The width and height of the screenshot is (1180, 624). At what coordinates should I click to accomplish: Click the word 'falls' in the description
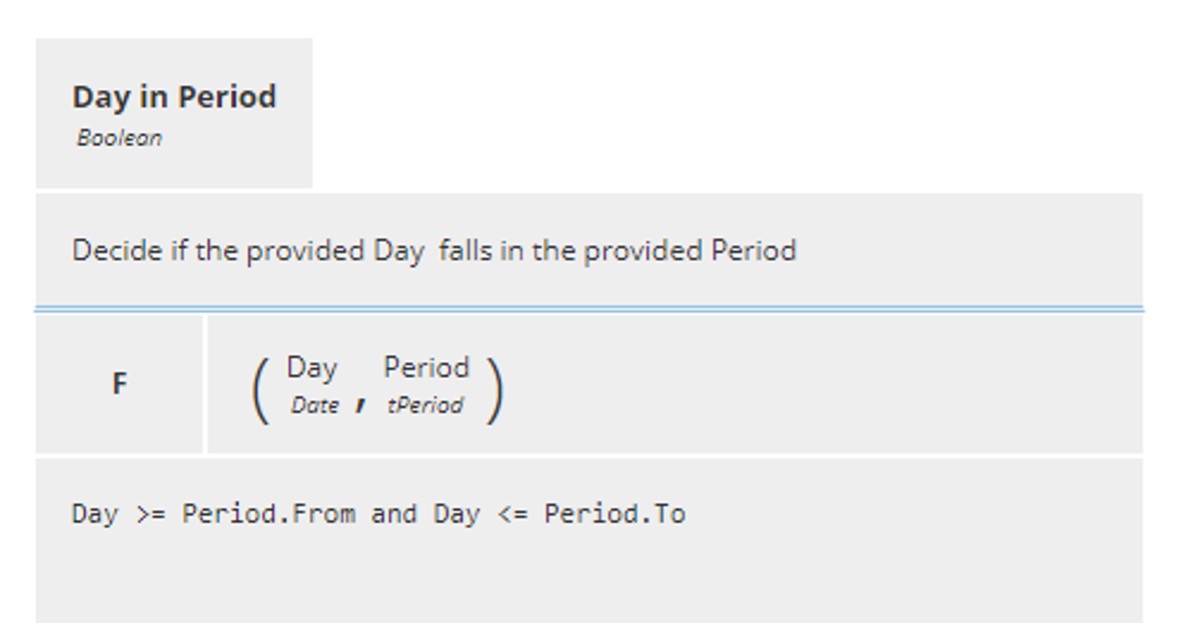(465, 250)
